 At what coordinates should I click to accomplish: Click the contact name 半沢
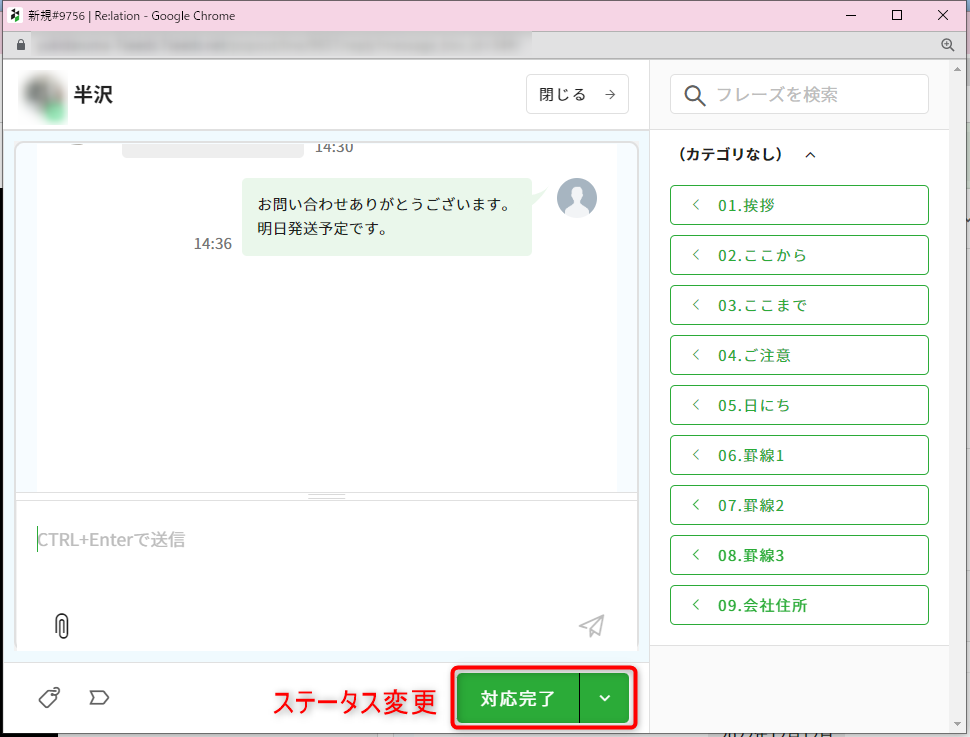coord(93,95)
